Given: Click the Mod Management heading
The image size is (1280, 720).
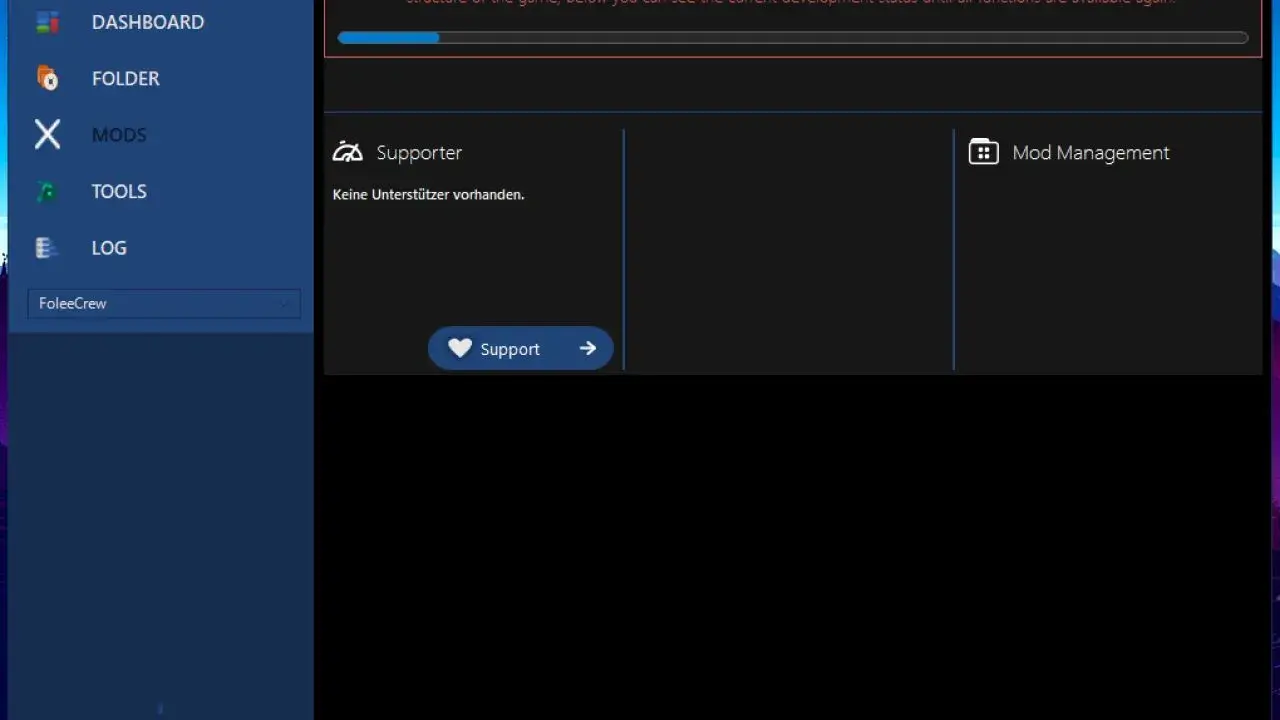Looking at the screenshot, I should [1090, 153].
